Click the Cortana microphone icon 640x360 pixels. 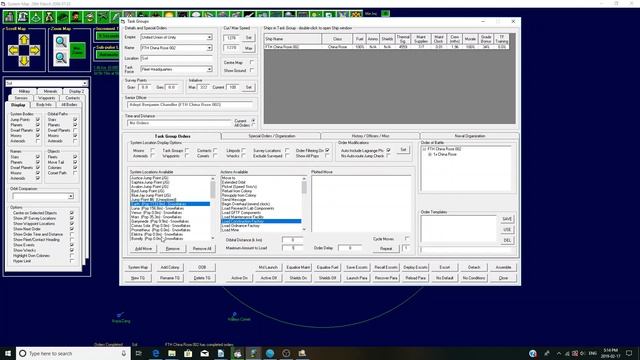124,353
